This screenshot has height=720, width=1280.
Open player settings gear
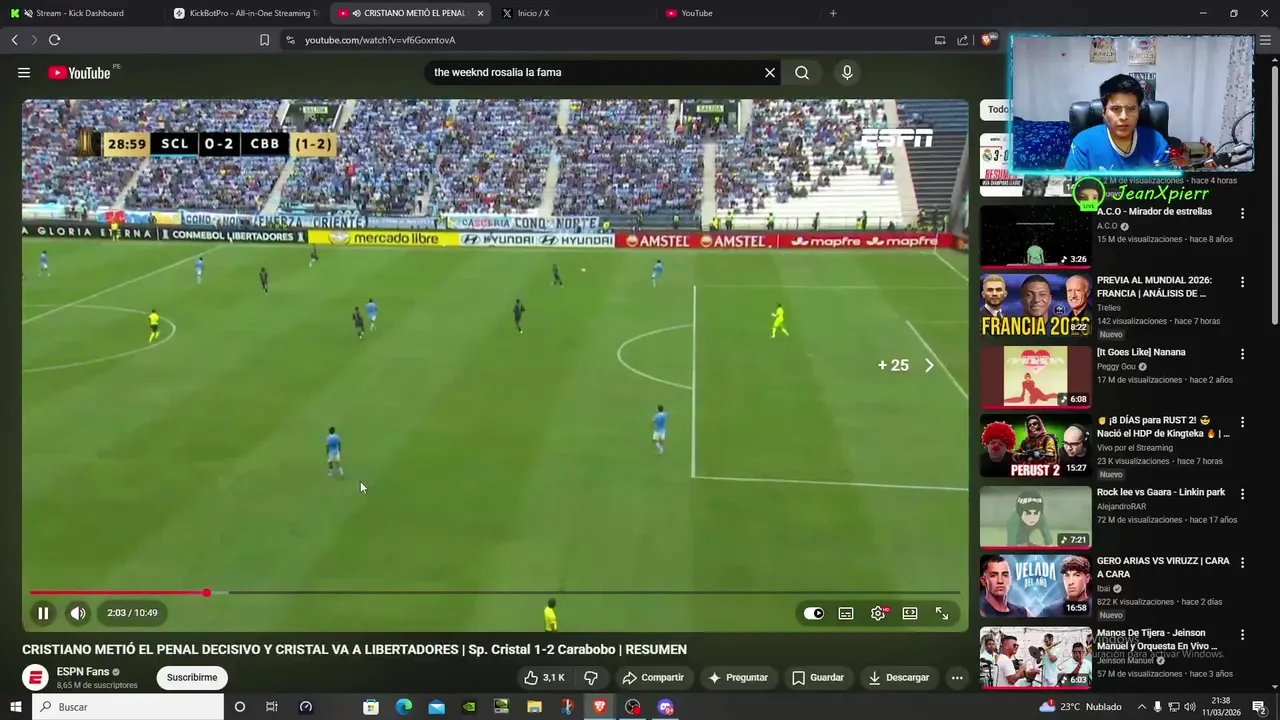(x=878, y=613)
